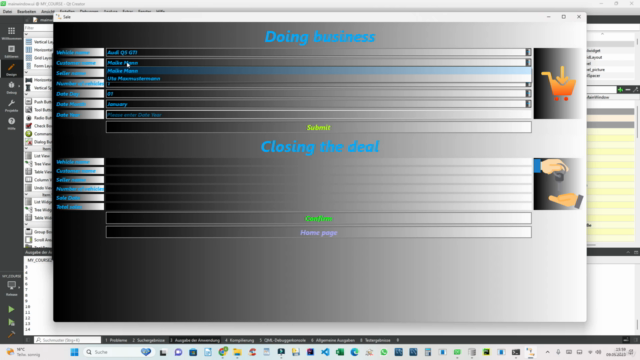
Task: Open the Vehicle name combo box arrow
Action: pos(528,52)
